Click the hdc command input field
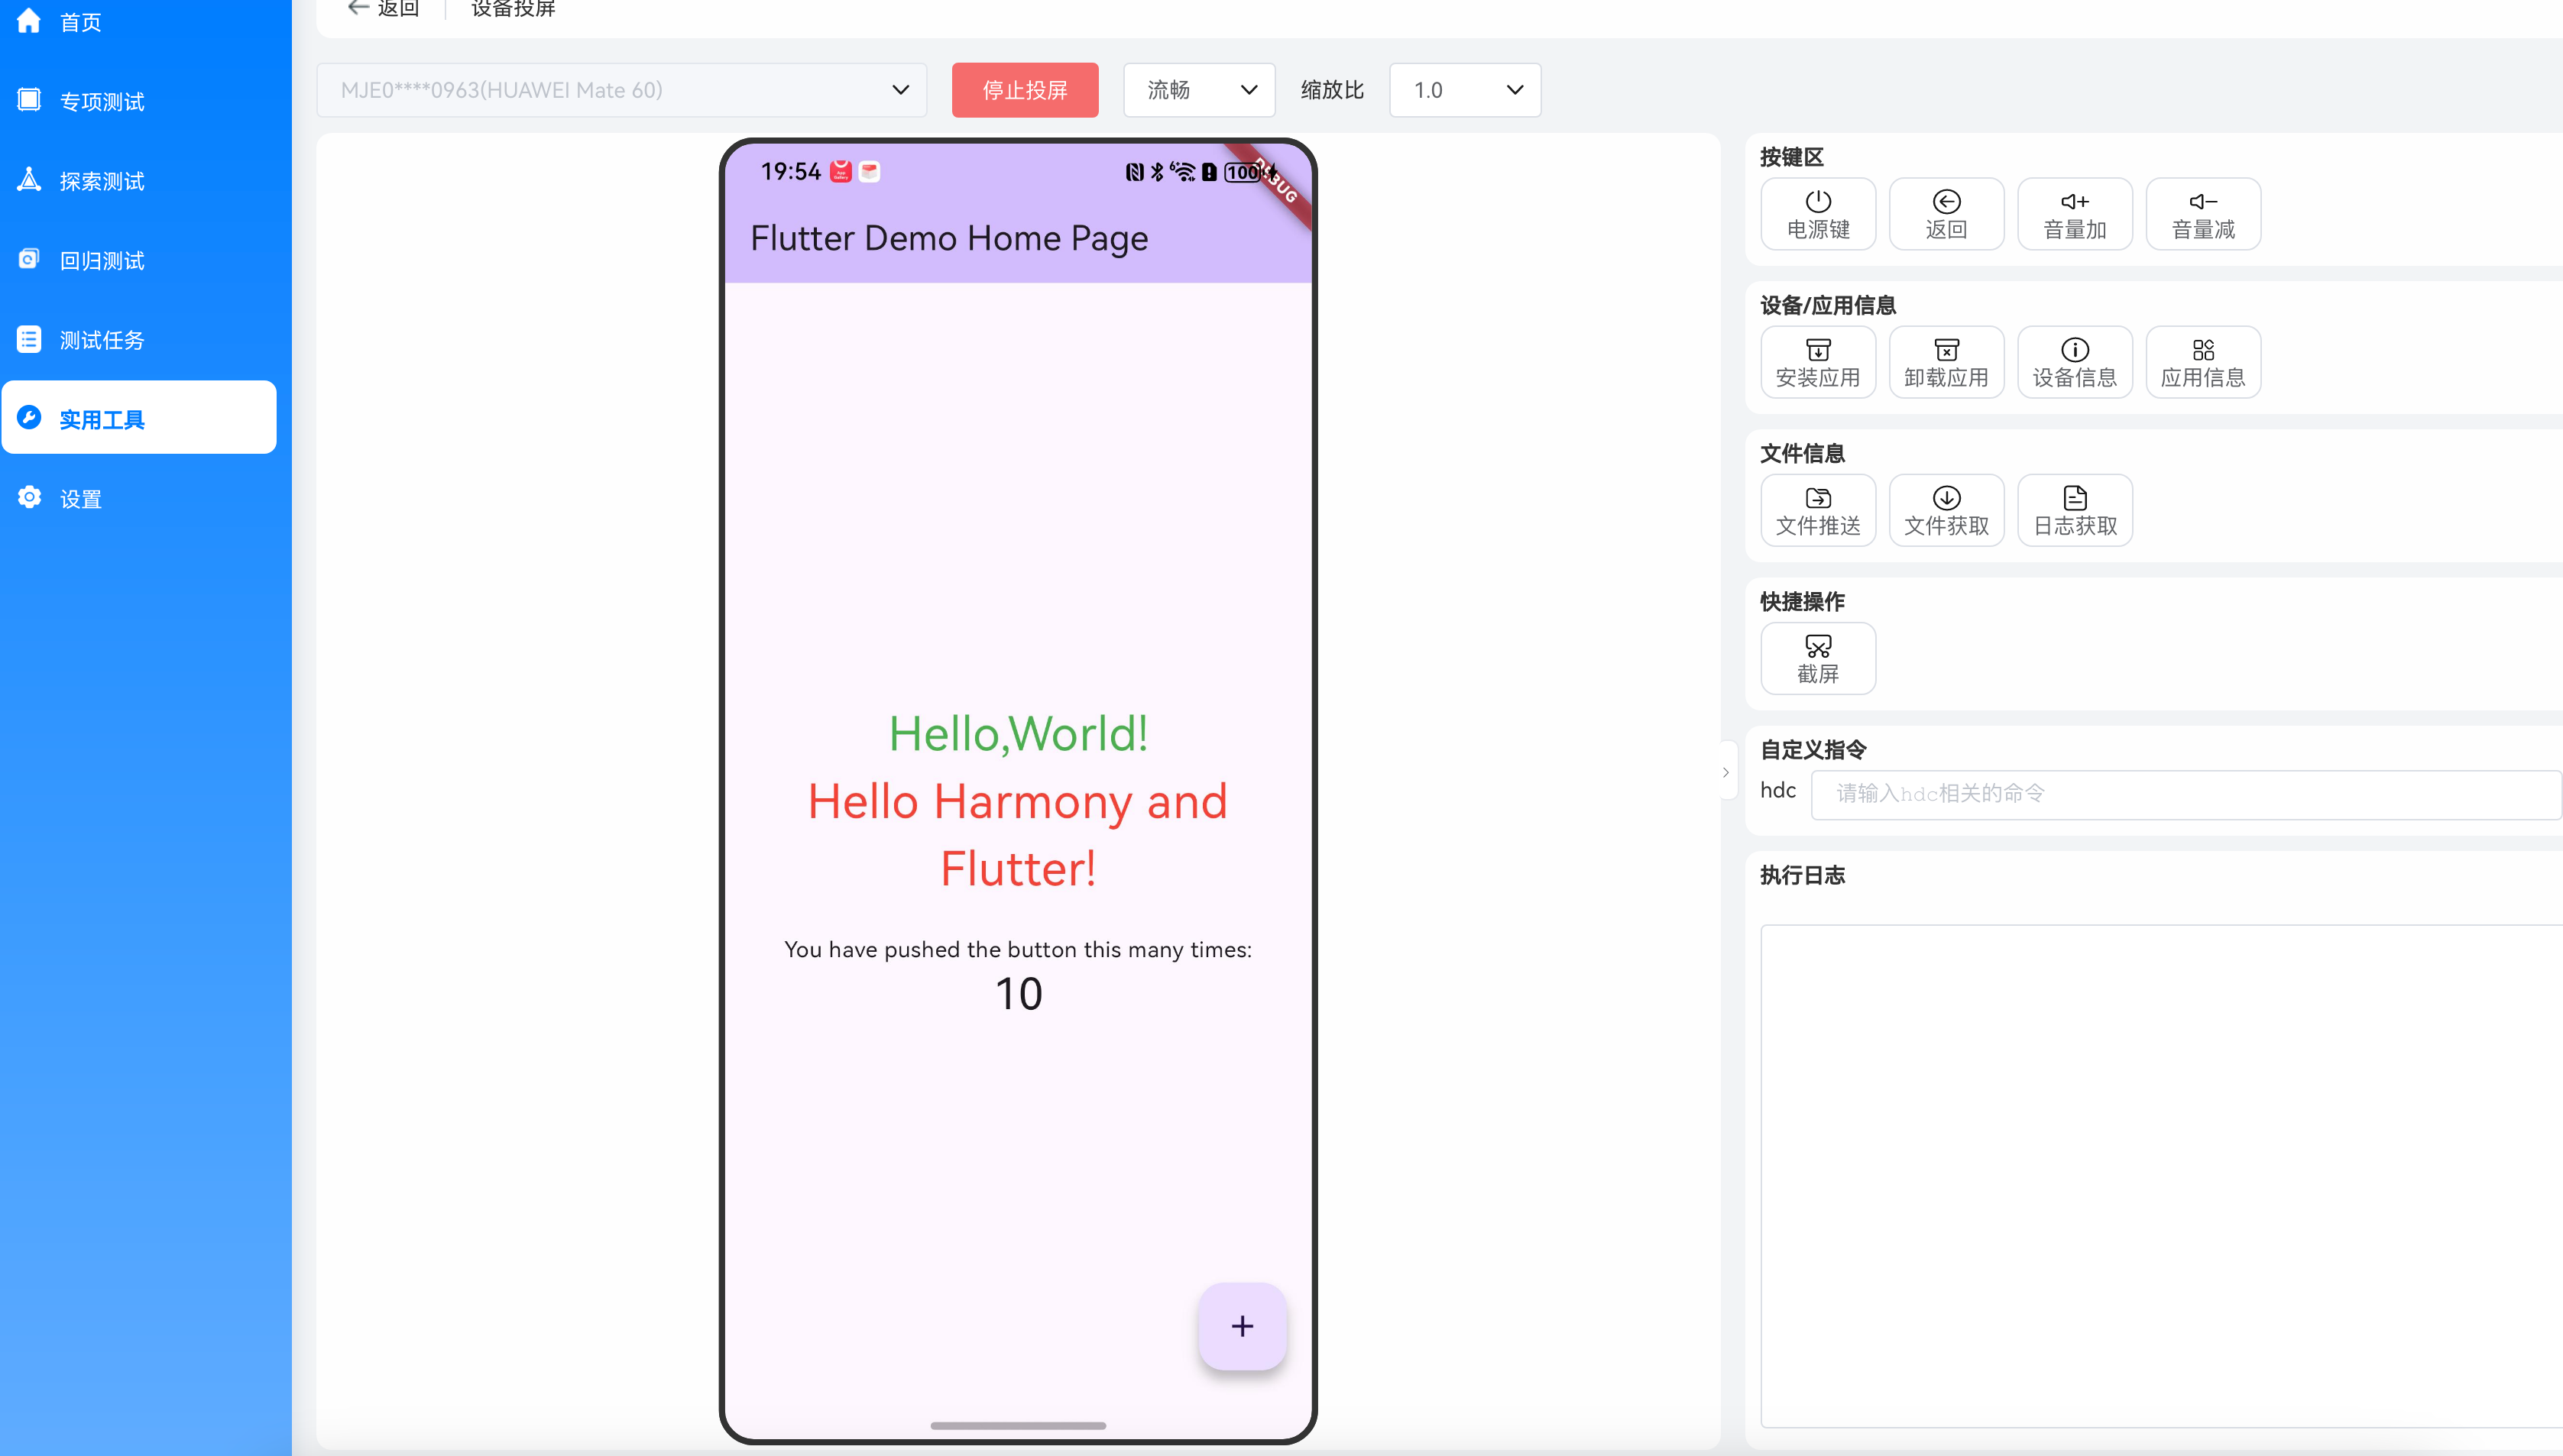The height and width of the screenshot is (1456, 2563). tap(2185, 794)
